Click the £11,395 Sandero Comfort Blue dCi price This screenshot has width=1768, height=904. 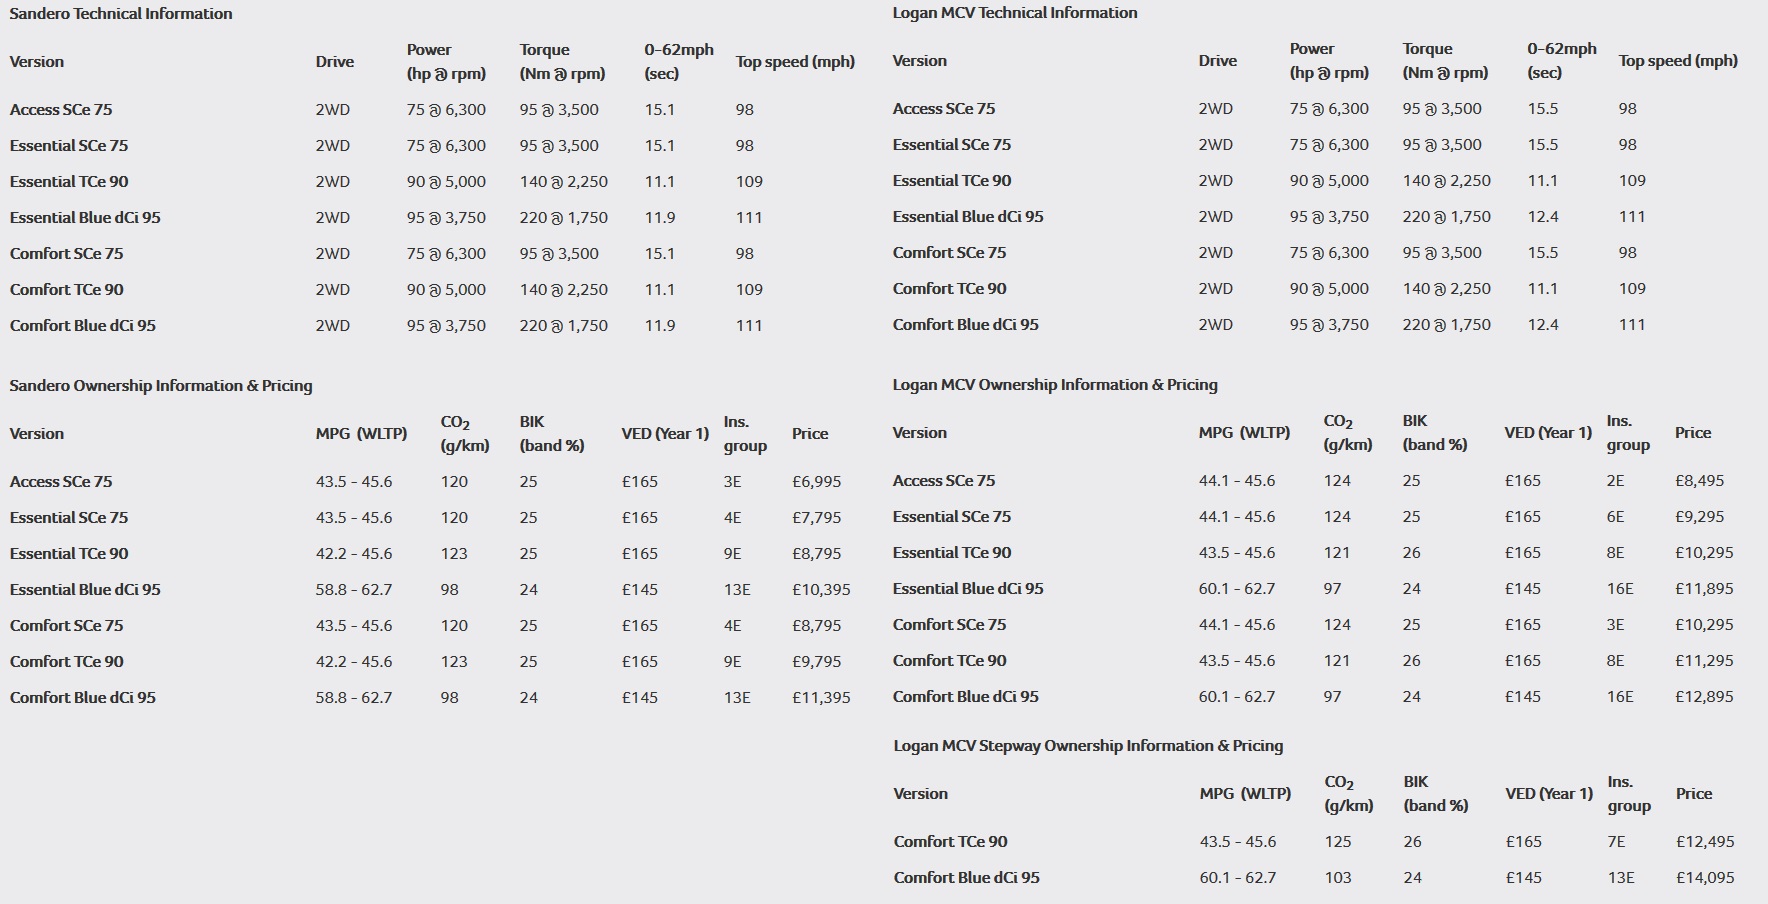(x=821, y=697)
